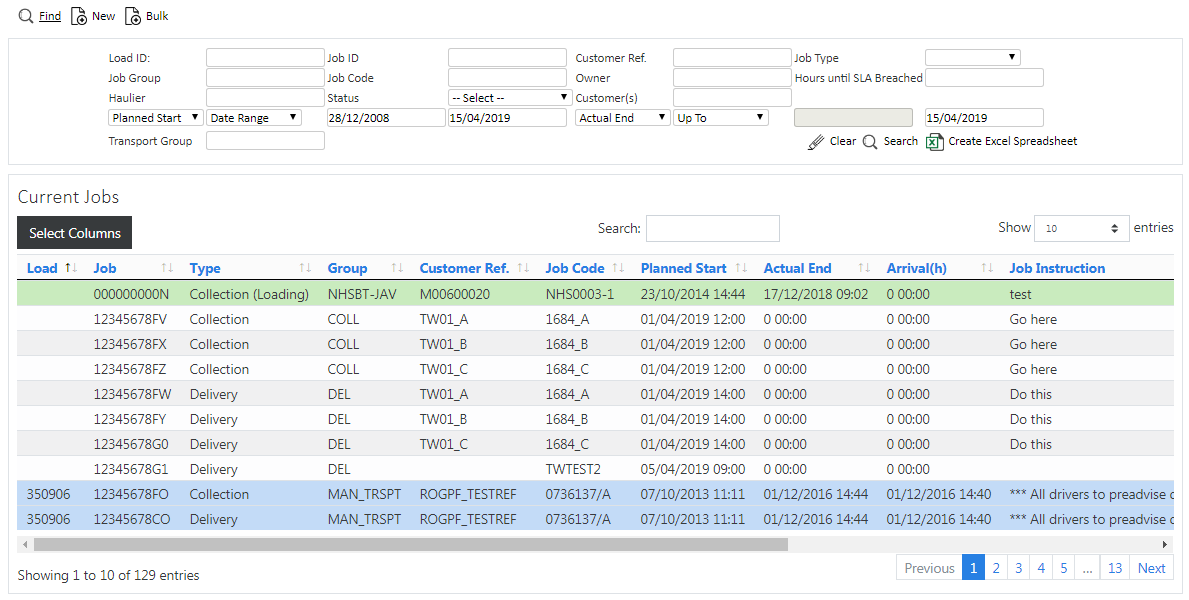The width and height of the screenshot is (1189, 600).
Task: Sort by the Planned Start column arrows
Action: point(741,268)
